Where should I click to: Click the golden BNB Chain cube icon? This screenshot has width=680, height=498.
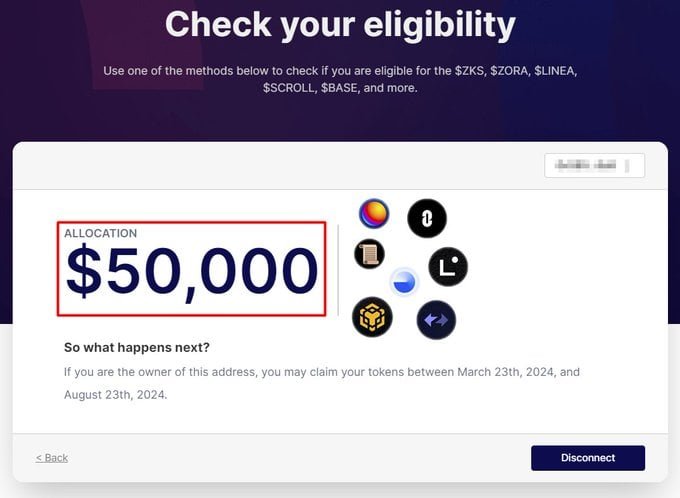372,317
